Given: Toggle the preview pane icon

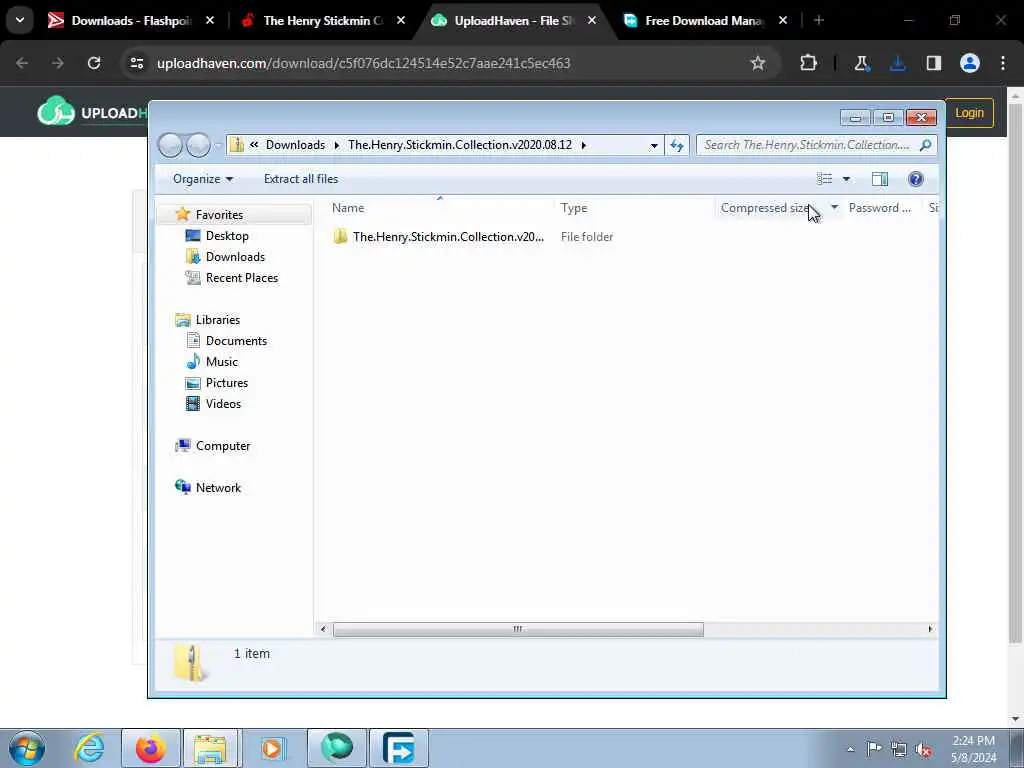Looking at the screenshot, I should (880, 179).
